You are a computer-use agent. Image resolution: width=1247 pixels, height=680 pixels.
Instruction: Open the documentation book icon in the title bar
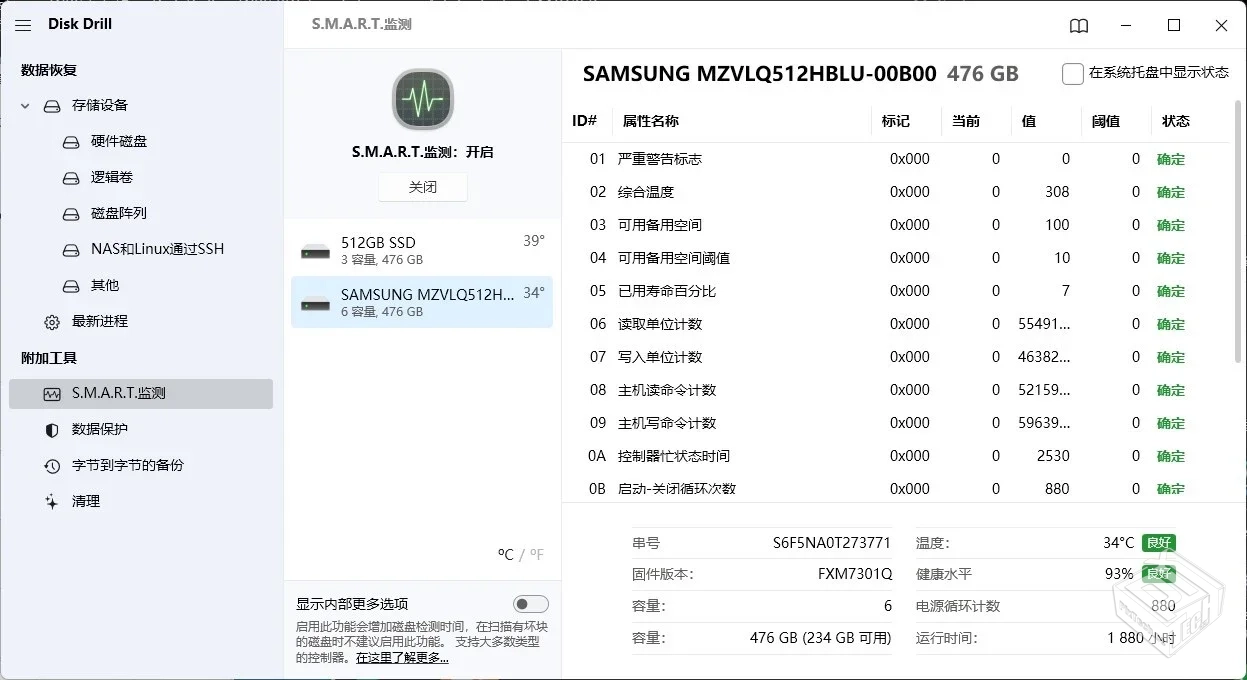coord(1079,25)
